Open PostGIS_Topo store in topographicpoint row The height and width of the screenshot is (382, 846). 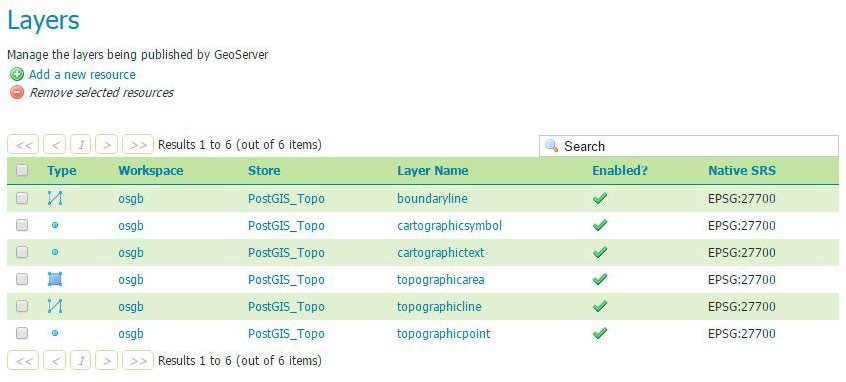click(286, 333)
